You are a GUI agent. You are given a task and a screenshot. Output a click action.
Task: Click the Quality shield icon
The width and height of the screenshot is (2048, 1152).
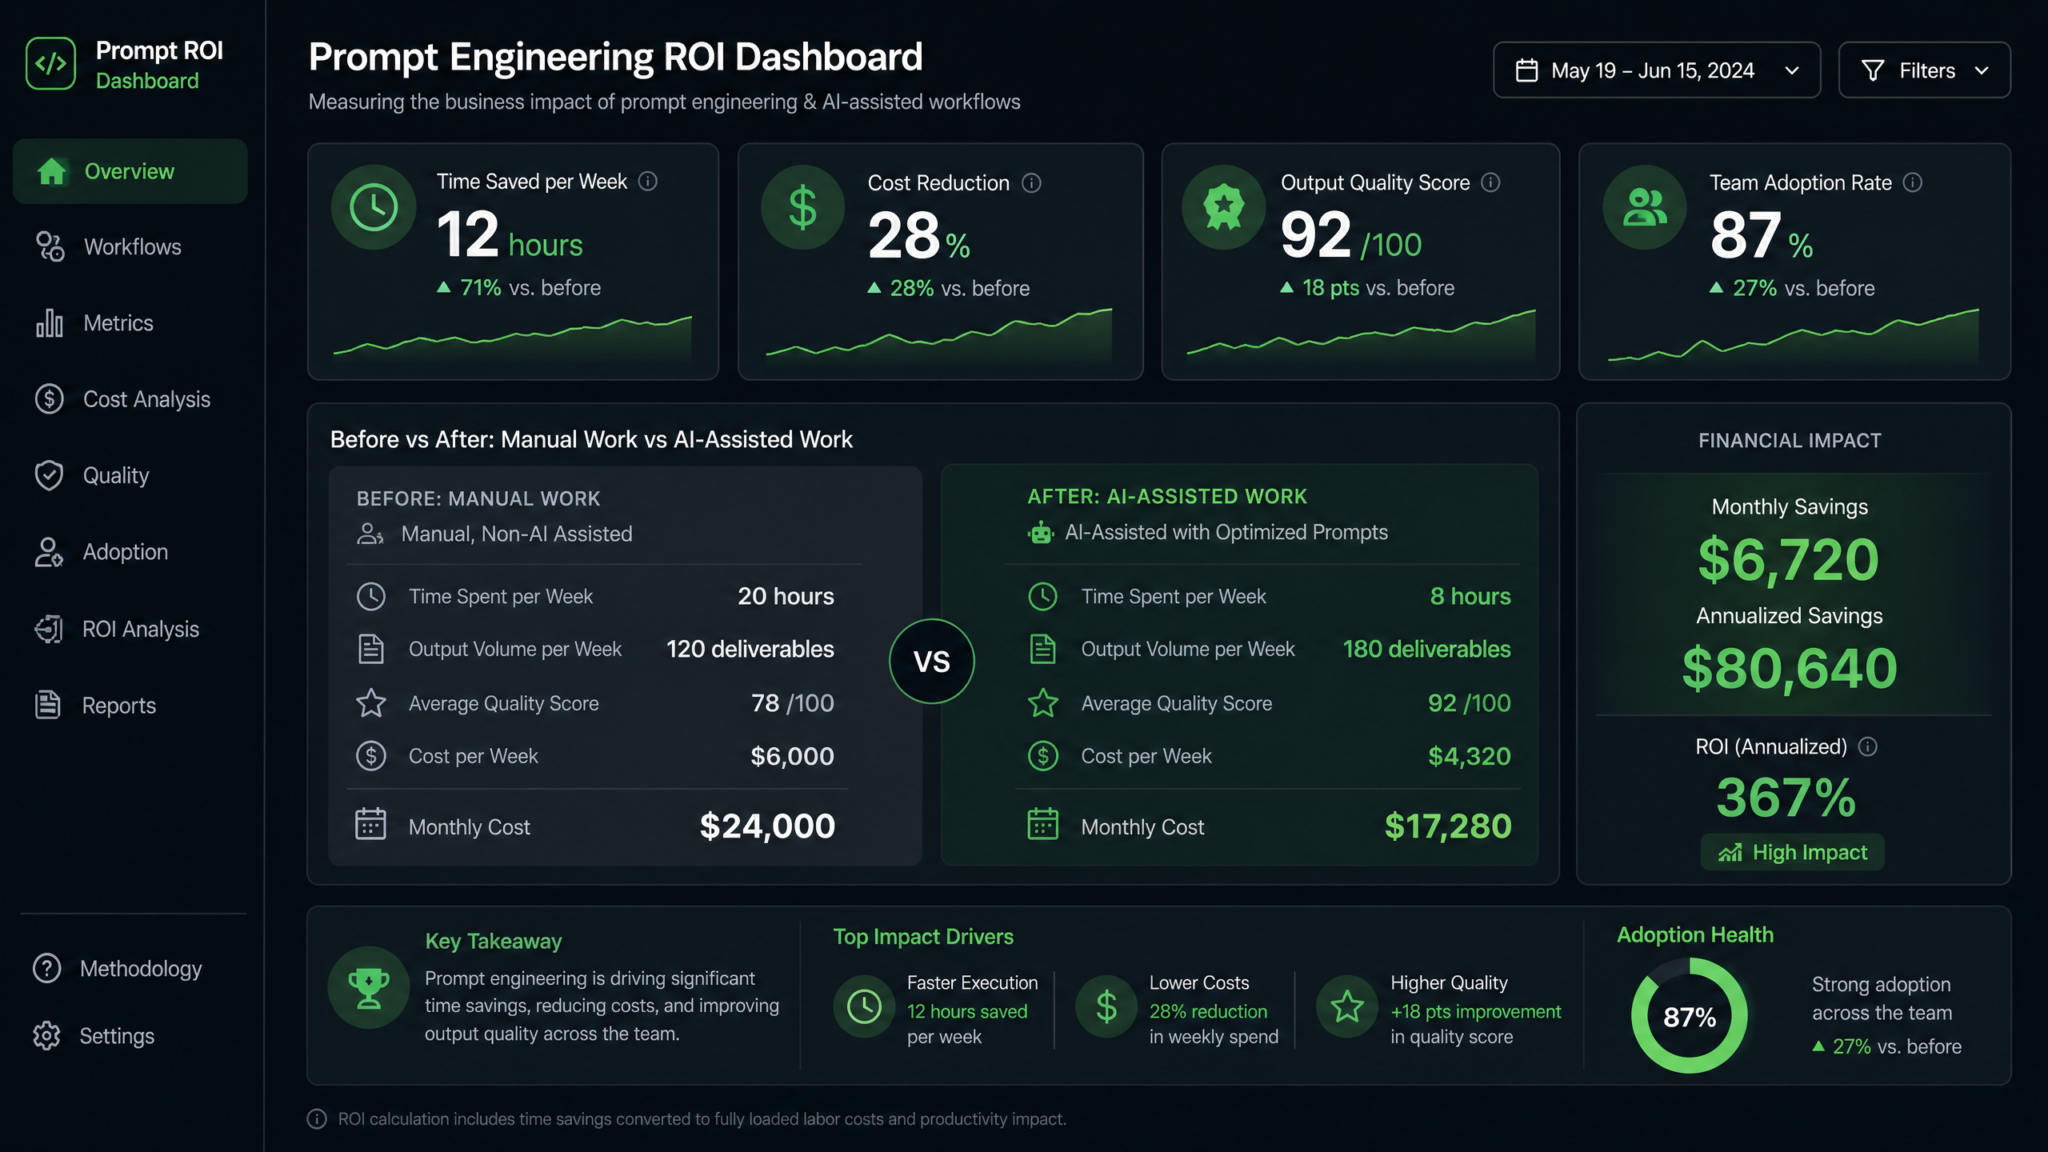coord(49,475)
